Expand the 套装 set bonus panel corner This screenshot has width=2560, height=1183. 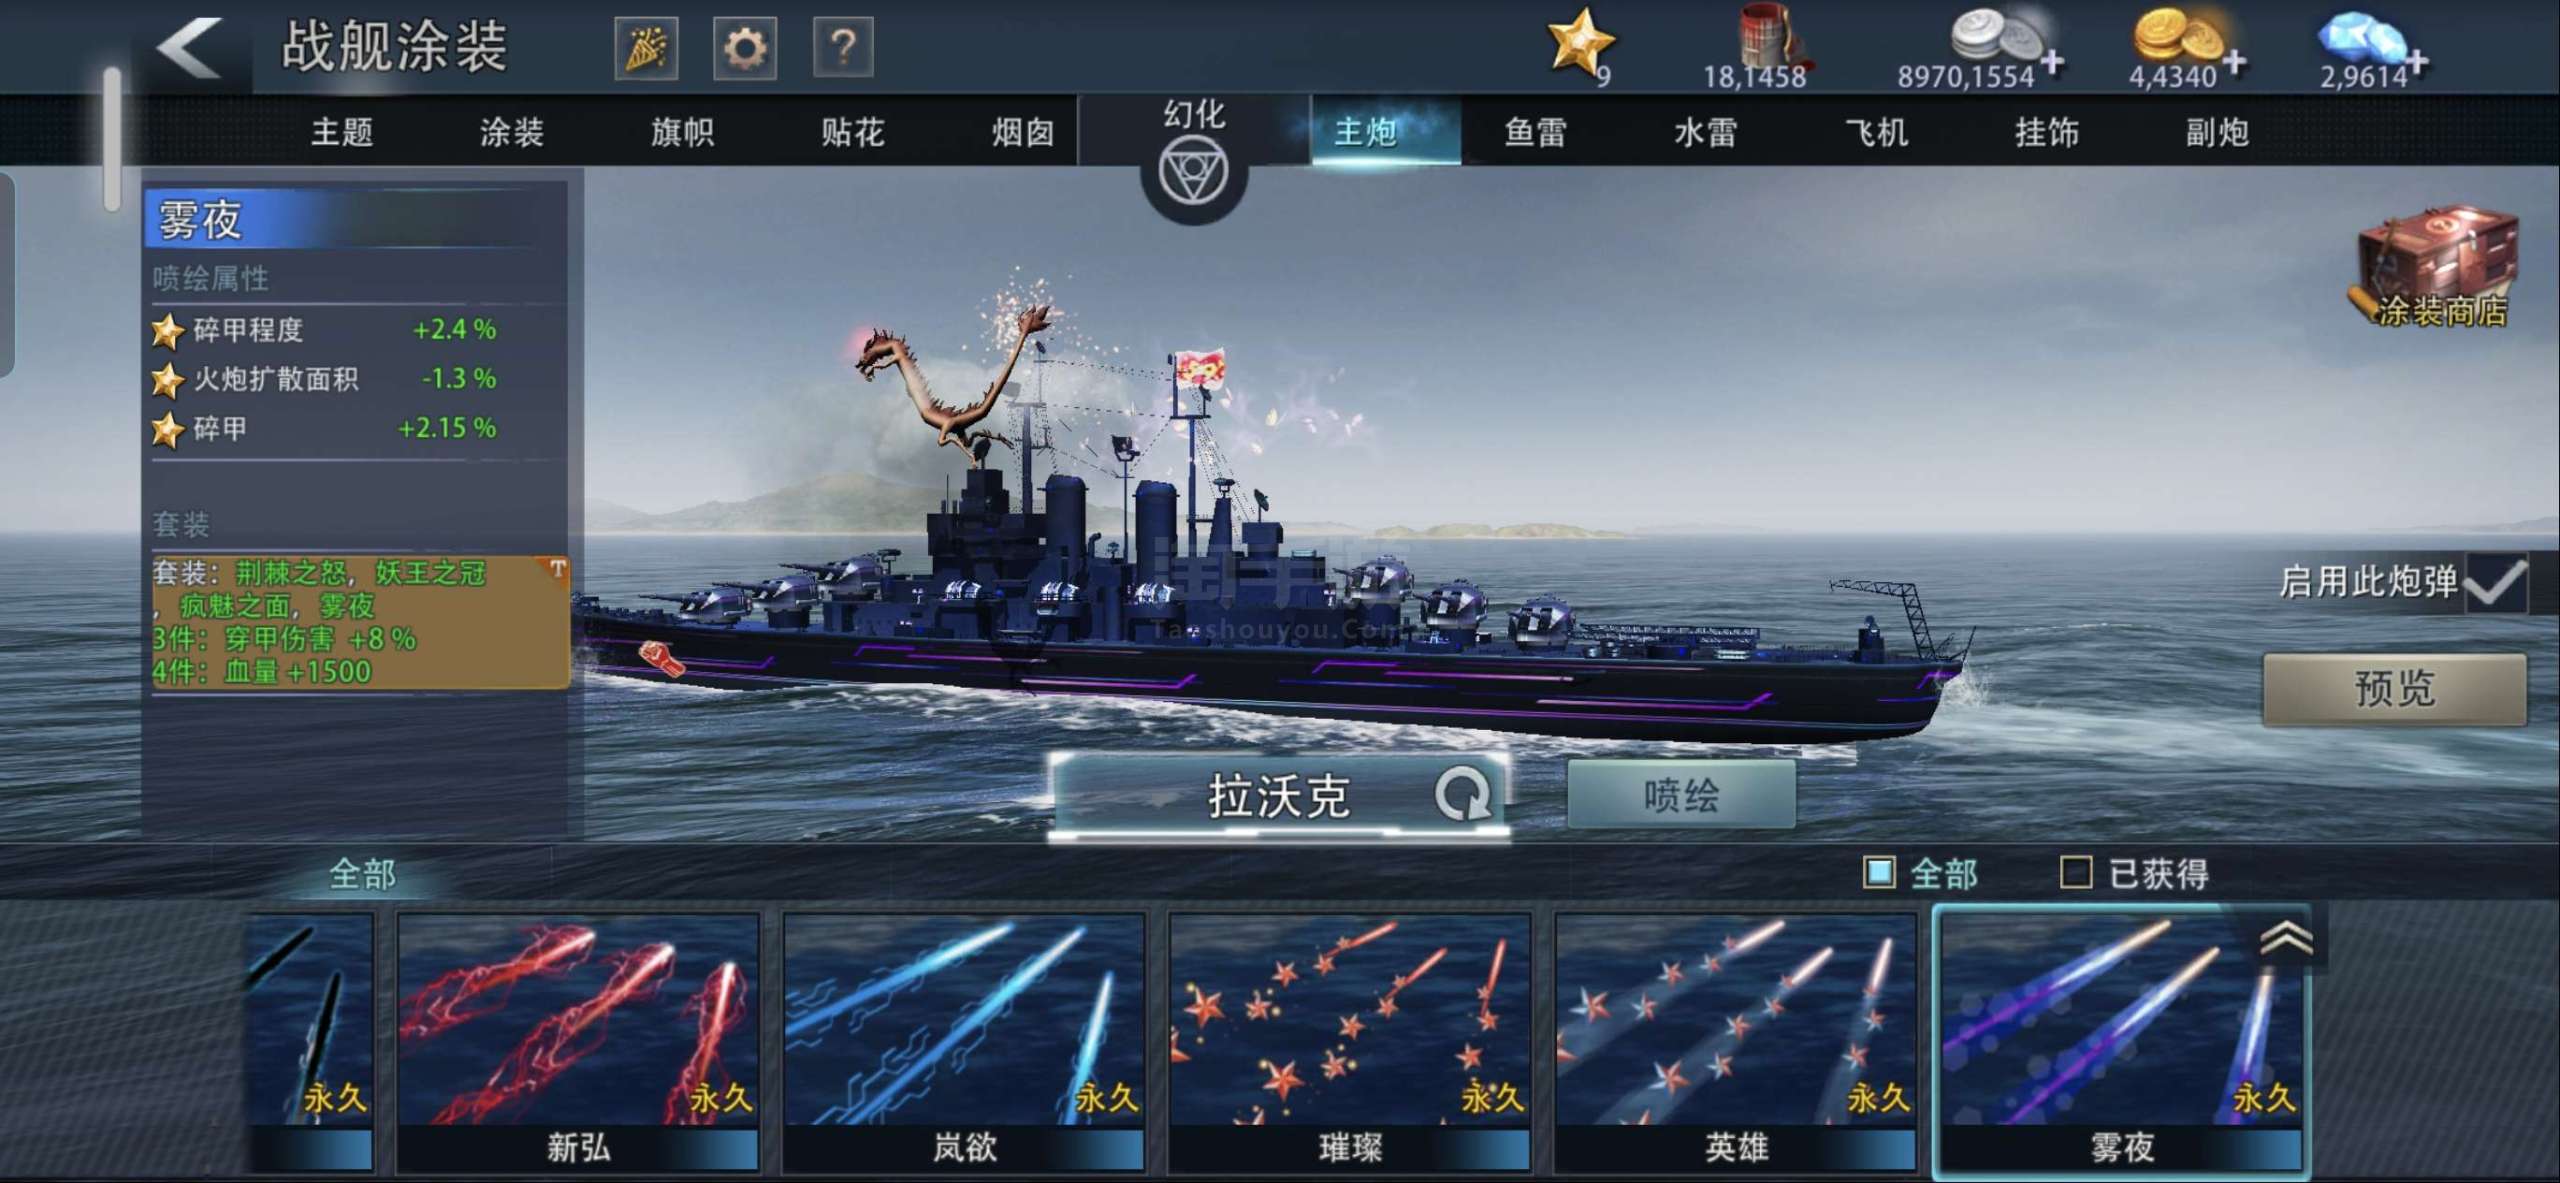pos(557,568)
